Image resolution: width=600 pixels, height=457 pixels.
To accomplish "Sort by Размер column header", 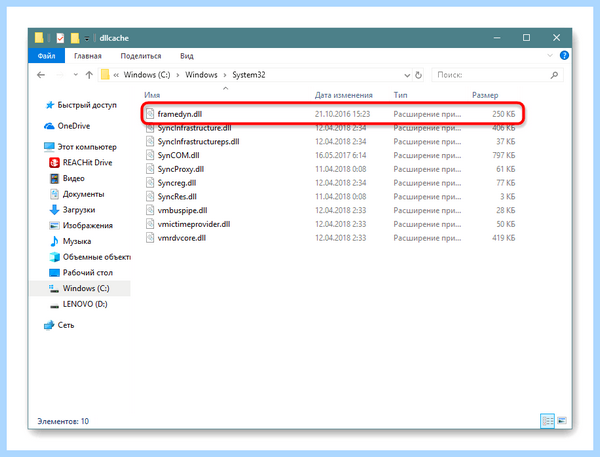I will pos(485,95).
